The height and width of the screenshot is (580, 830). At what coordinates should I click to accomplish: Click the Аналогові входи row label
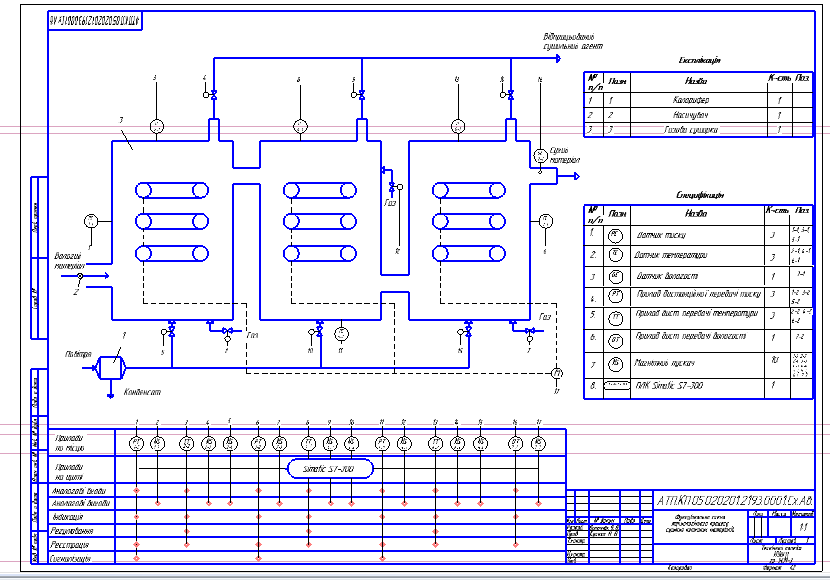click(x=79, y=491)
